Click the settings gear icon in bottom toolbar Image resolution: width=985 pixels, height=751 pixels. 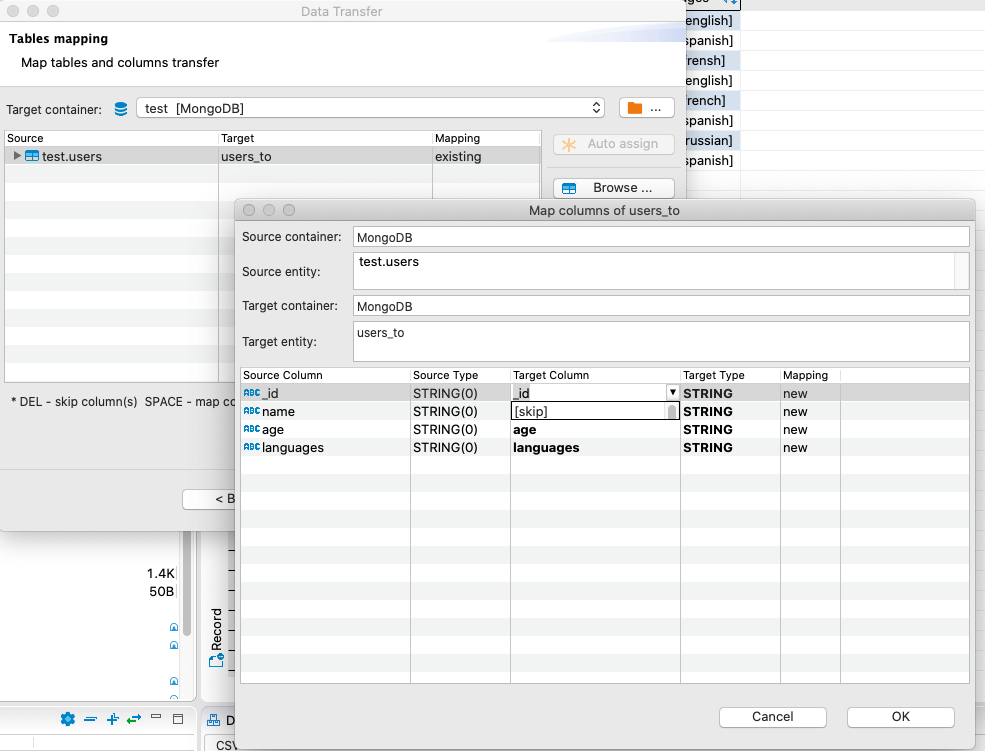pos(68,719)
